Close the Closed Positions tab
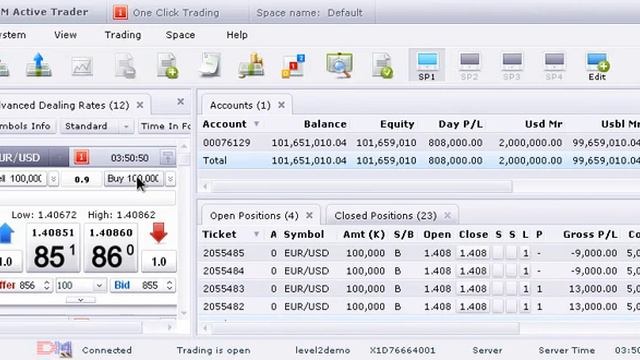The height and width of the screenshot is (360, 640). click(x=447, y=215)
